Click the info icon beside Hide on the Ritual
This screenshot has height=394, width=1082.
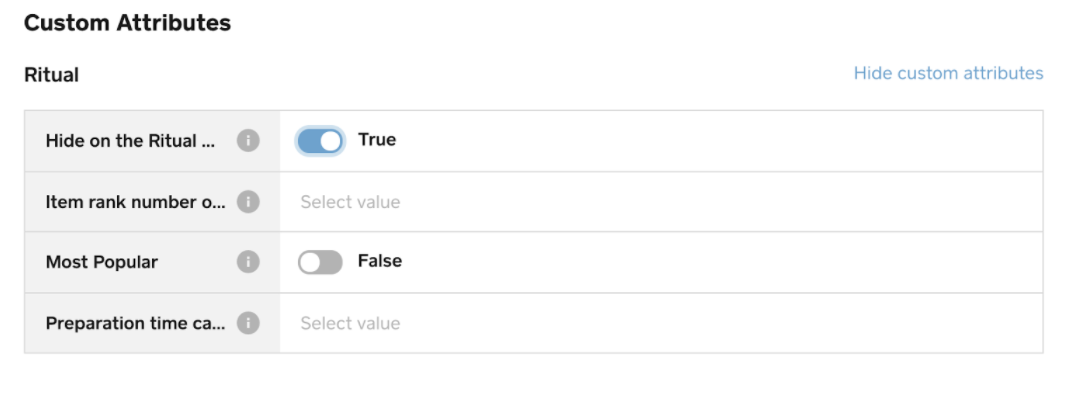248,141
